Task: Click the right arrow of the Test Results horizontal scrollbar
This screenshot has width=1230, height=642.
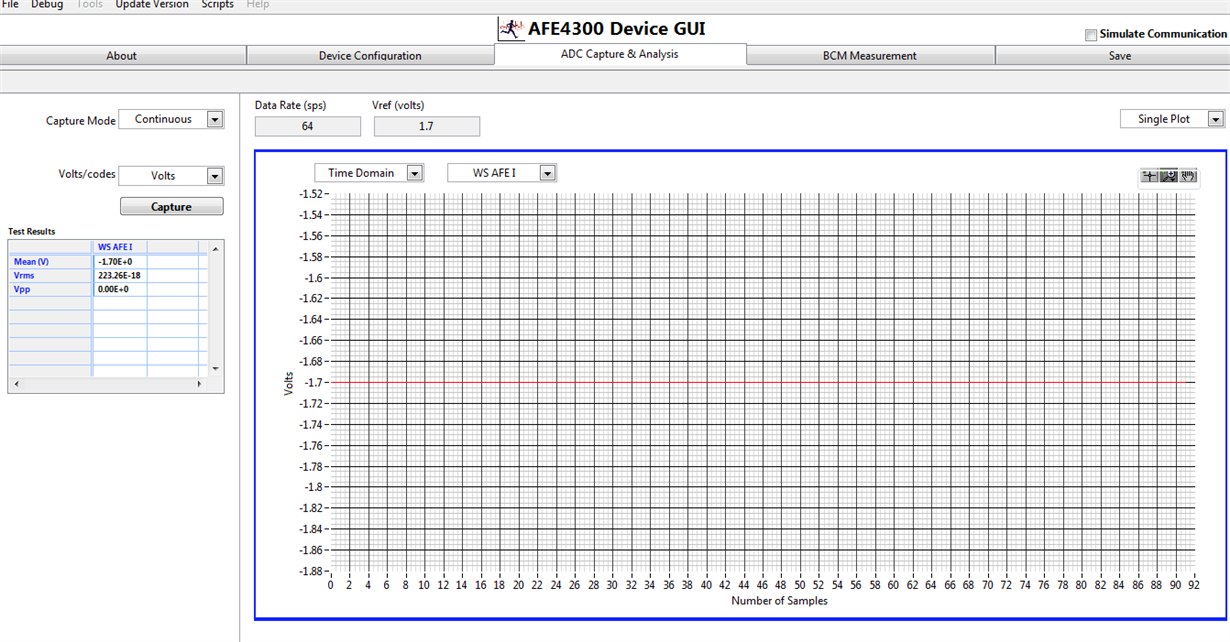Action: [199, 384]
